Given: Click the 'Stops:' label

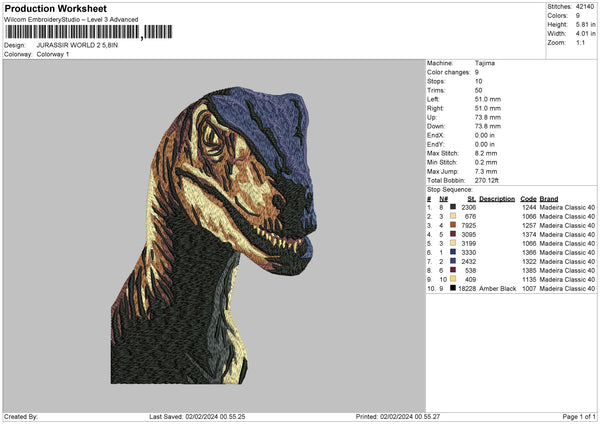Looking at the screenshot, I should point(436,81).
